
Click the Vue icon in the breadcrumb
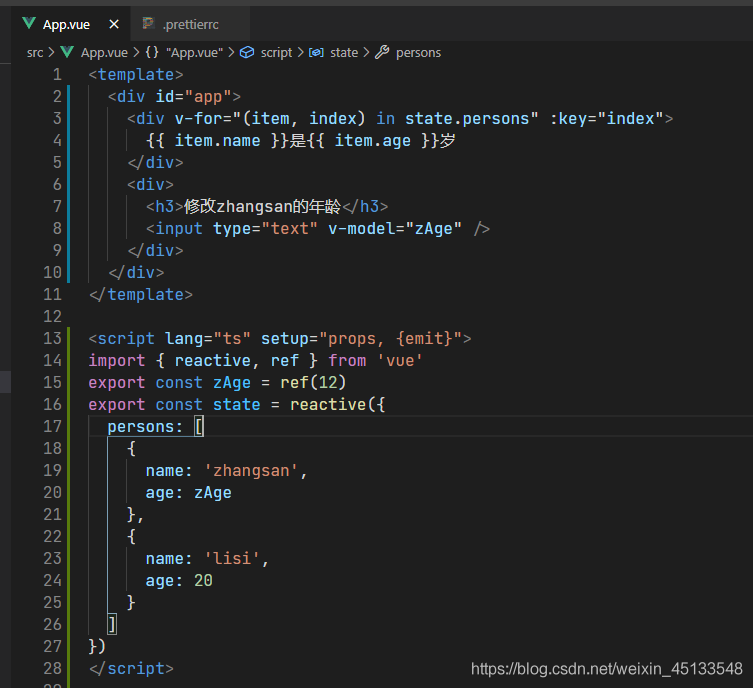[68, 52]
